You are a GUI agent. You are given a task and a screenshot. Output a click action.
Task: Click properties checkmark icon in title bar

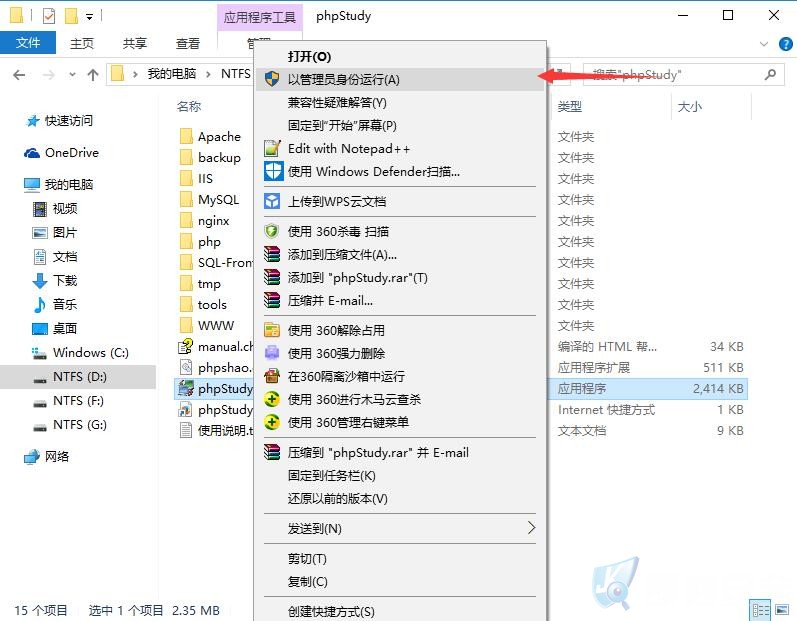(x=49, y=16)
